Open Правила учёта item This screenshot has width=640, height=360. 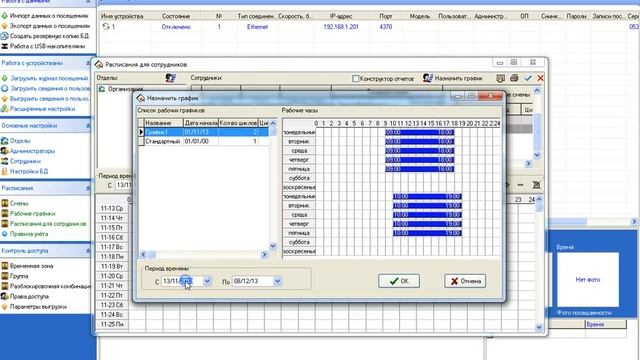[29, 234]
